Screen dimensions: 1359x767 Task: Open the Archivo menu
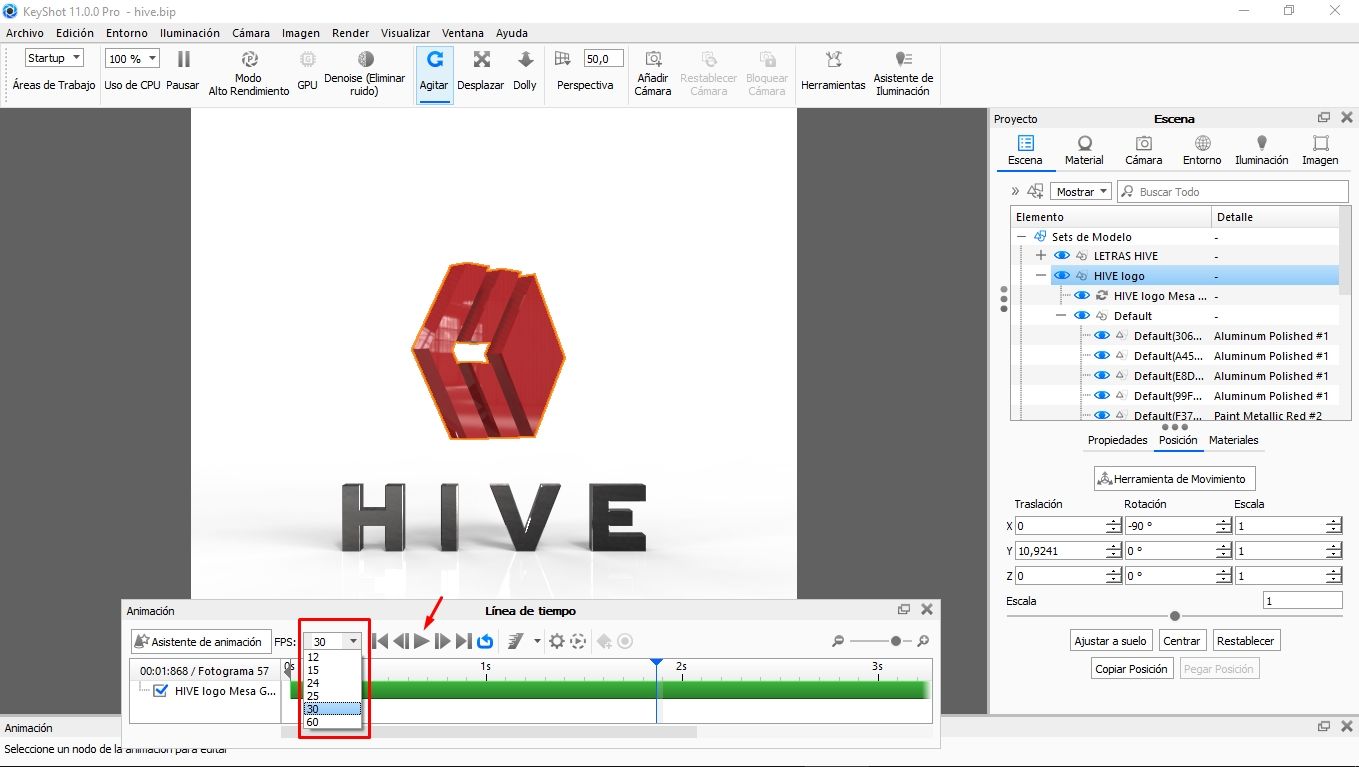pyautogui.click(x=25, y=33)
